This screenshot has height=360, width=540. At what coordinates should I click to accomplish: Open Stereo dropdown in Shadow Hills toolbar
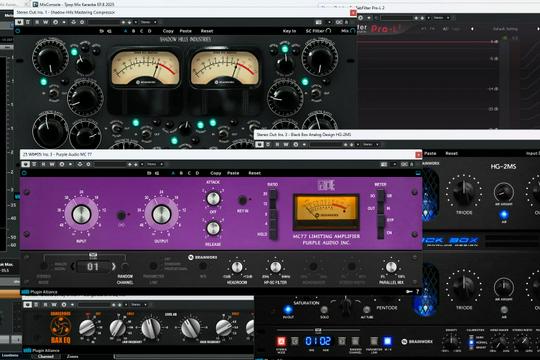[x=149, y=22]
